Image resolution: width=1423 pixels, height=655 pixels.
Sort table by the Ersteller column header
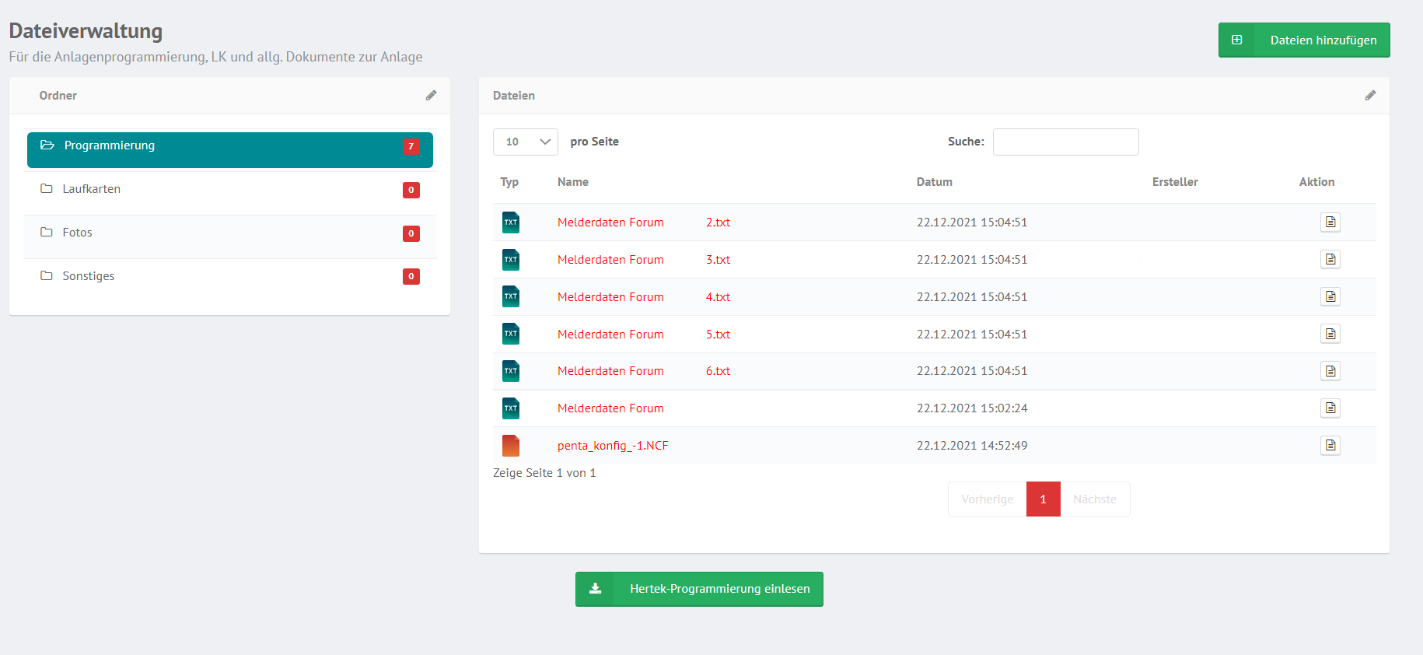click(1175, 182)
